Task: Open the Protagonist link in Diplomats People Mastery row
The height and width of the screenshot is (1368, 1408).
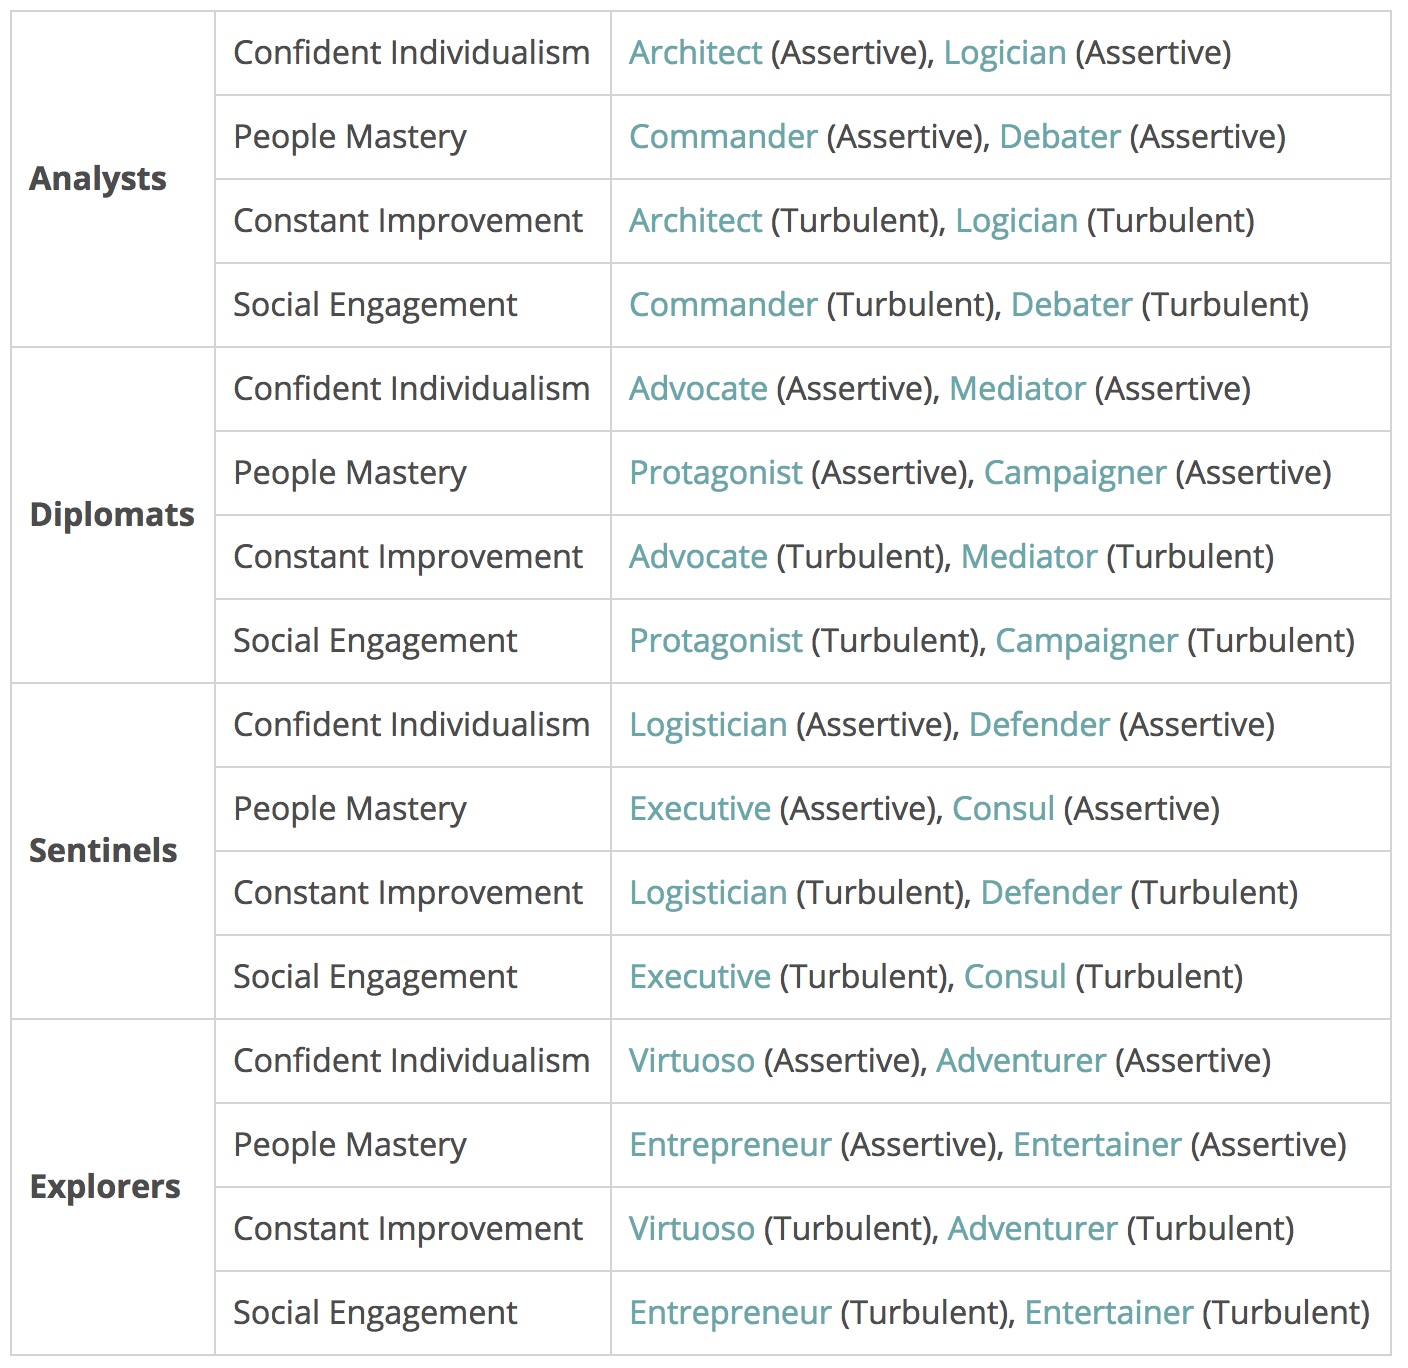Action: (716, 473)
